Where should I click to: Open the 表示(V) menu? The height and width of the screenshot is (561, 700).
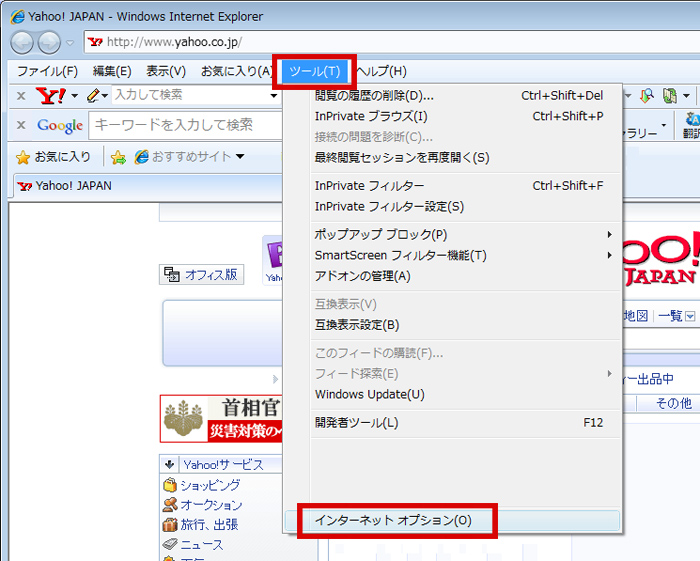tap(166, 71)
